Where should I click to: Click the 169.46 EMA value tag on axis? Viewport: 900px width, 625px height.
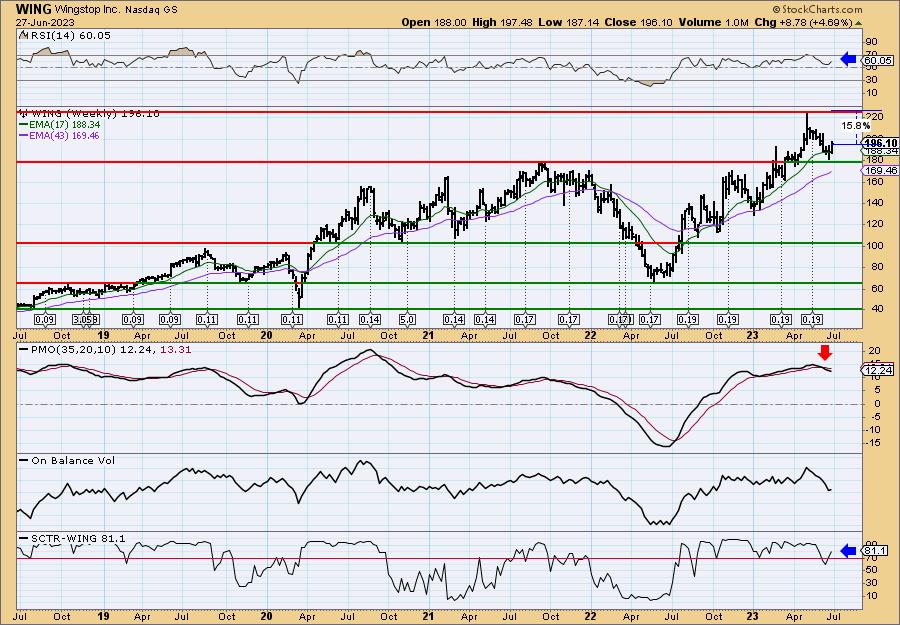(x=881, y=170)
